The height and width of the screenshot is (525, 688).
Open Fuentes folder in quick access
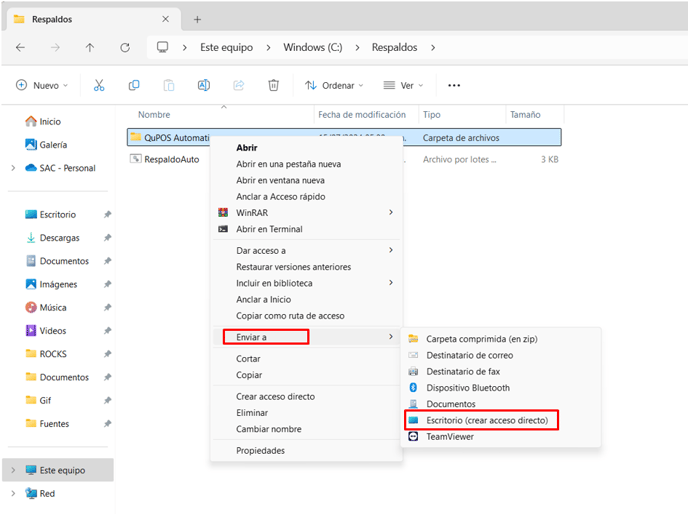coord(47,424)
